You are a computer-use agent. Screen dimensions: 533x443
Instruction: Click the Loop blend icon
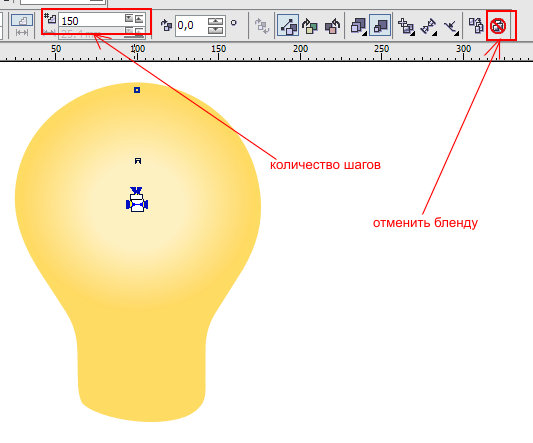pyautogui.click(x=262, y=26)
